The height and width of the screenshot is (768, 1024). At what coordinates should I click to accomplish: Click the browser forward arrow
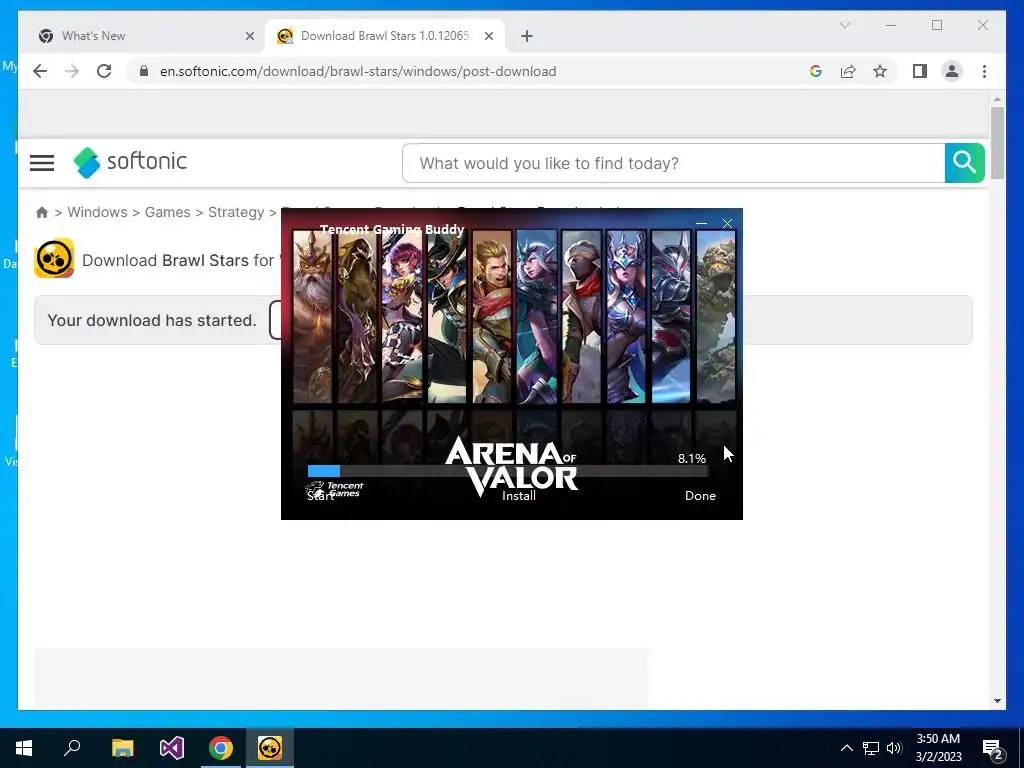72,71
